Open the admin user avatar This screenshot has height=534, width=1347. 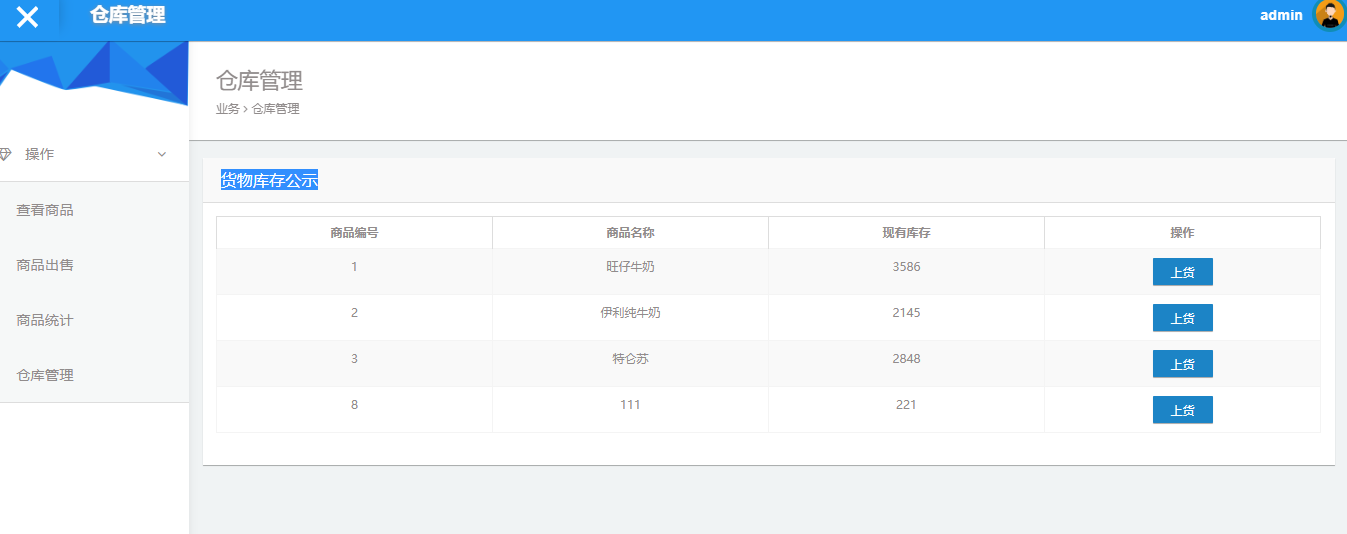tap(1329, 15)
